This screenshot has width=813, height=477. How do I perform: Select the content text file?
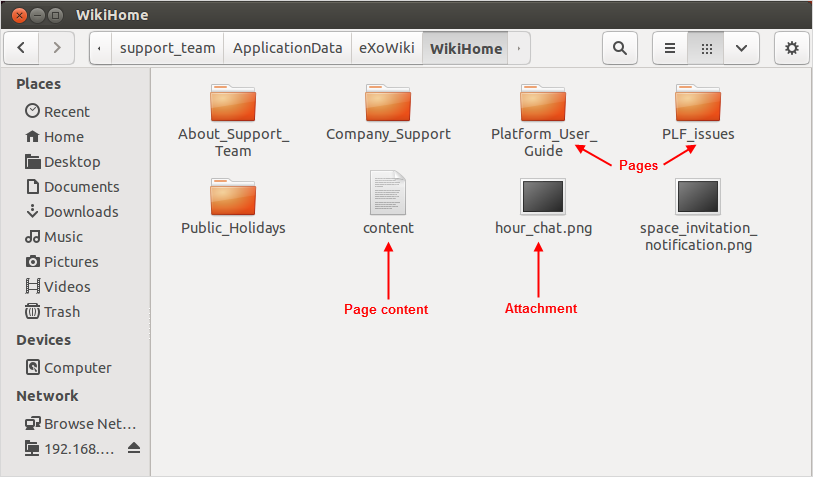[x=388, y=203]
